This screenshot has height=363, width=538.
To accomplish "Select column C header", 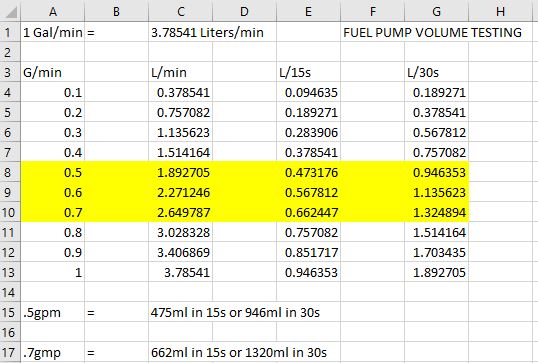I will [180, 11].
